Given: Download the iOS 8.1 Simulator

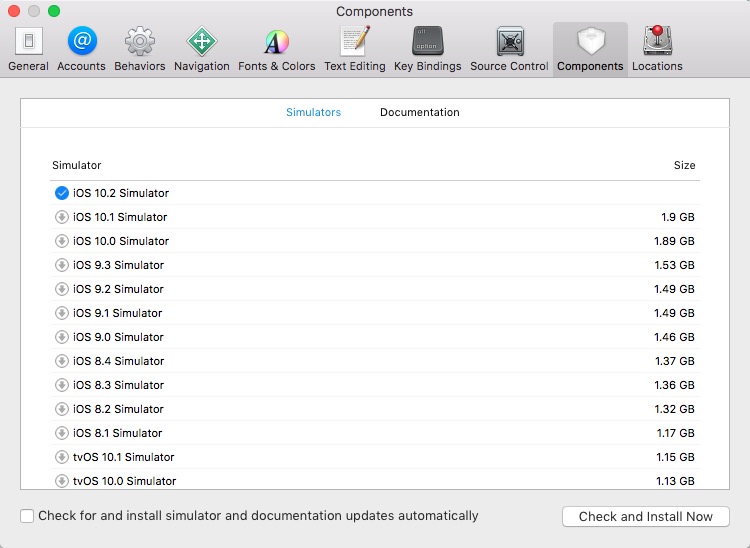Looking at the screenshot, I should 62,433.
